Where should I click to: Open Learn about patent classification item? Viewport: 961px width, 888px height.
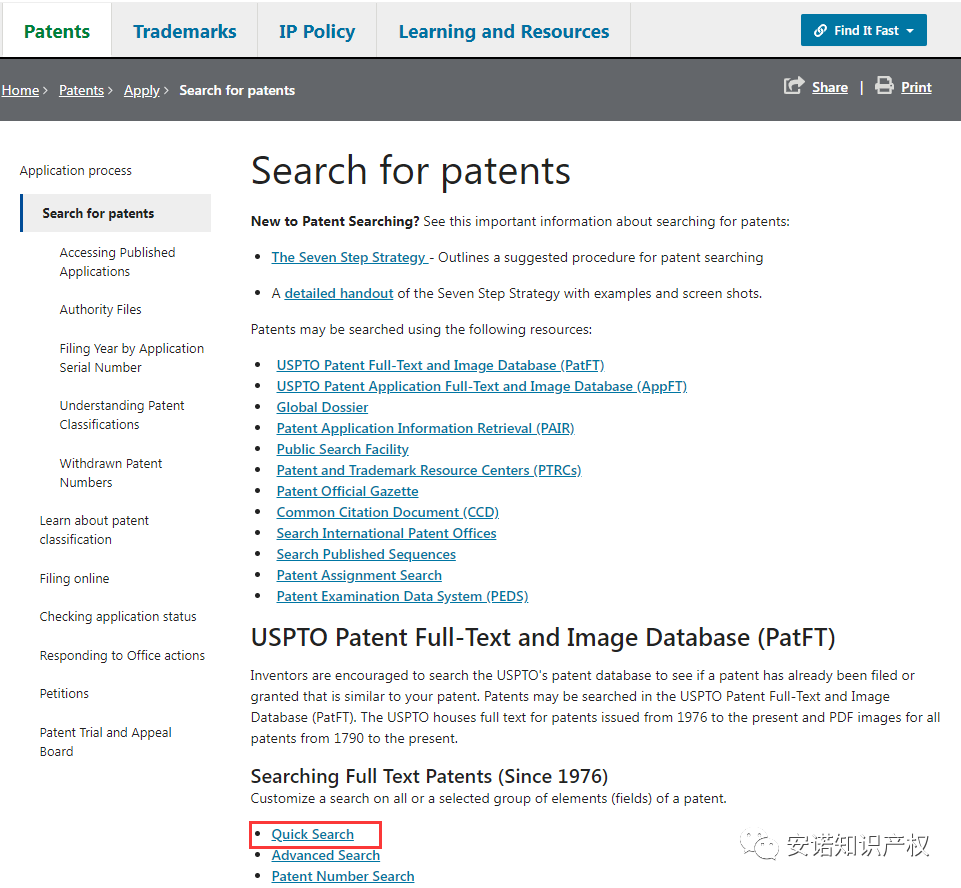[x=94, y=529]
